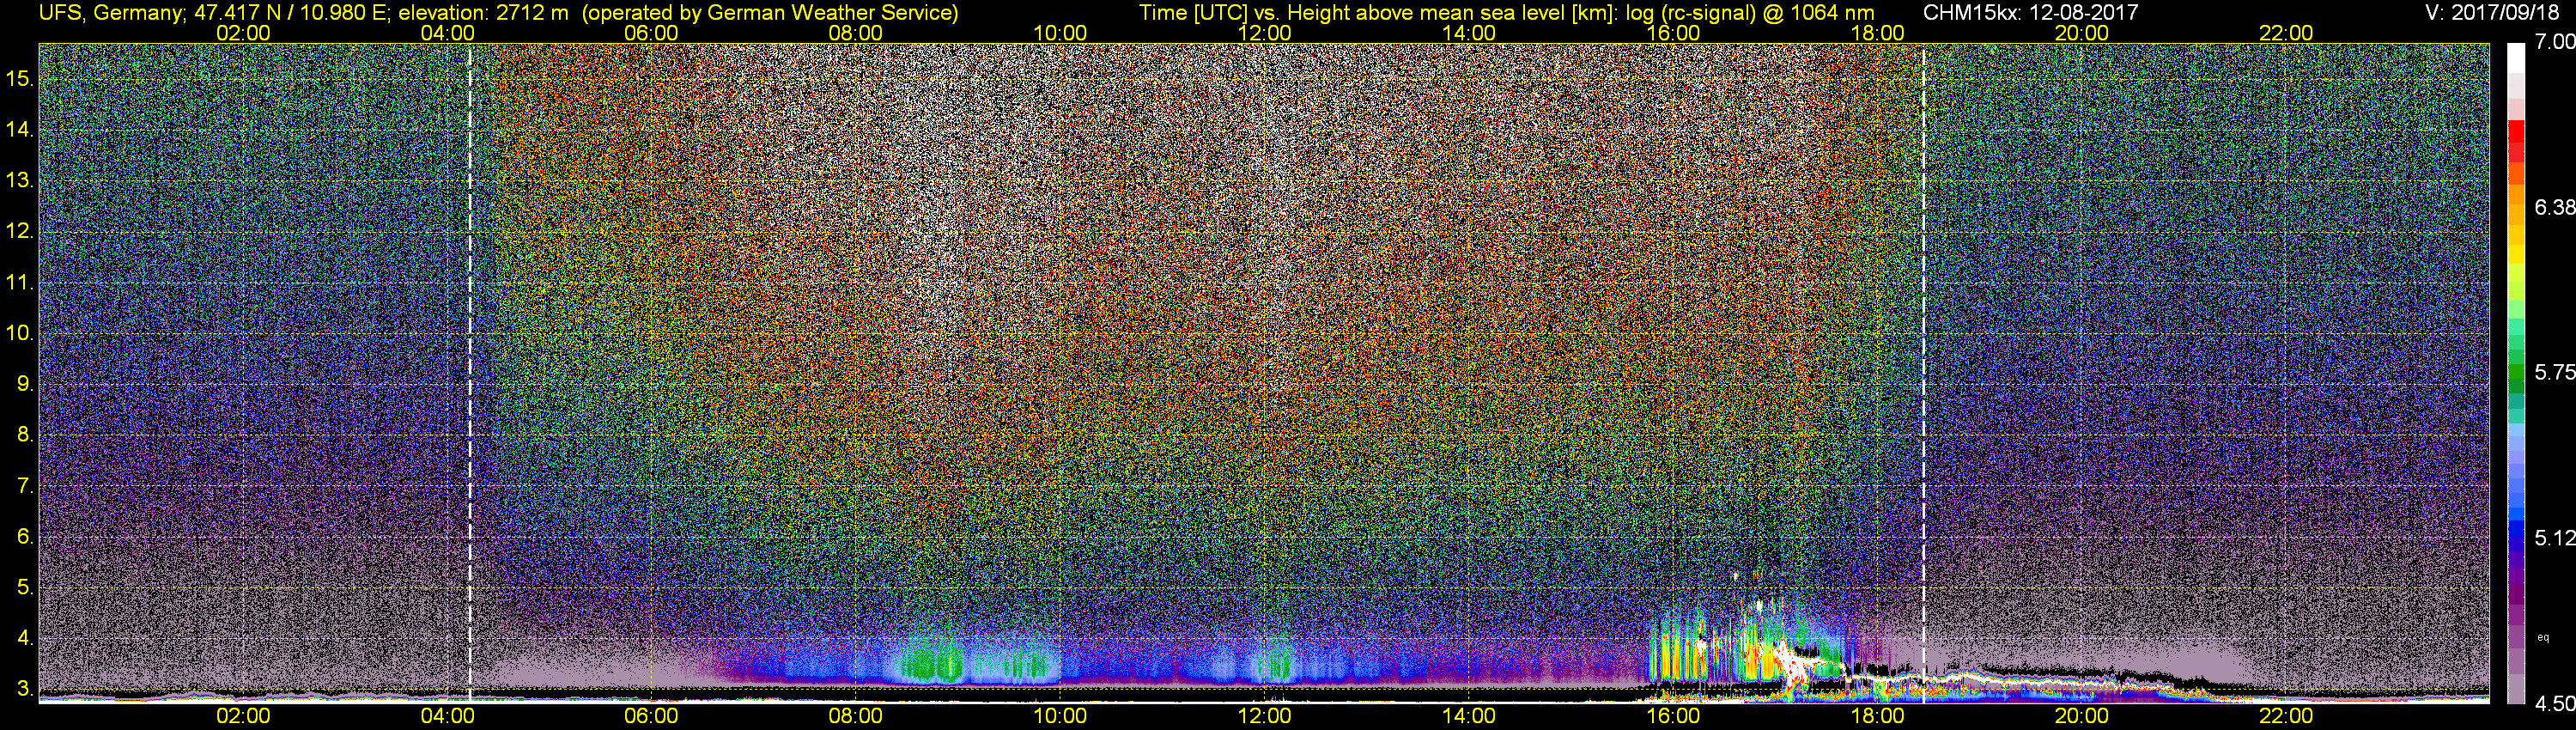This screenshot has width=2576, height=730.
Task: Click the '3.' height axis label
Action: click(26, 689)
